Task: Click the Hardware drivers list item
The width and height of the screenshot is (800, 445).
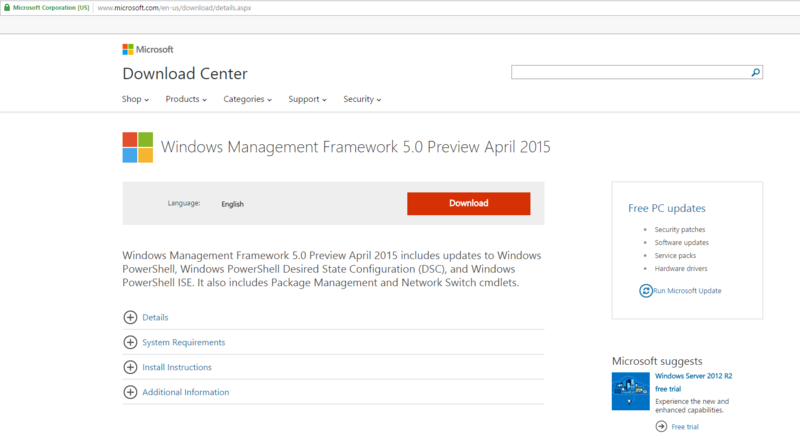Action: click(x=681, y=268)
